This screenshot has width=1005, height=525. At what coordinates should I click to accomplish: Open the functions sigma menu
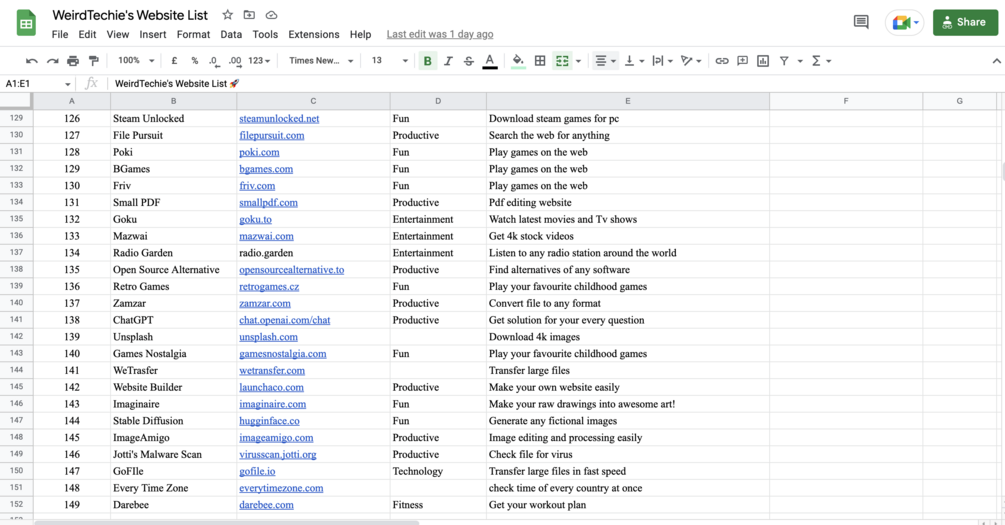coord(821,61)
